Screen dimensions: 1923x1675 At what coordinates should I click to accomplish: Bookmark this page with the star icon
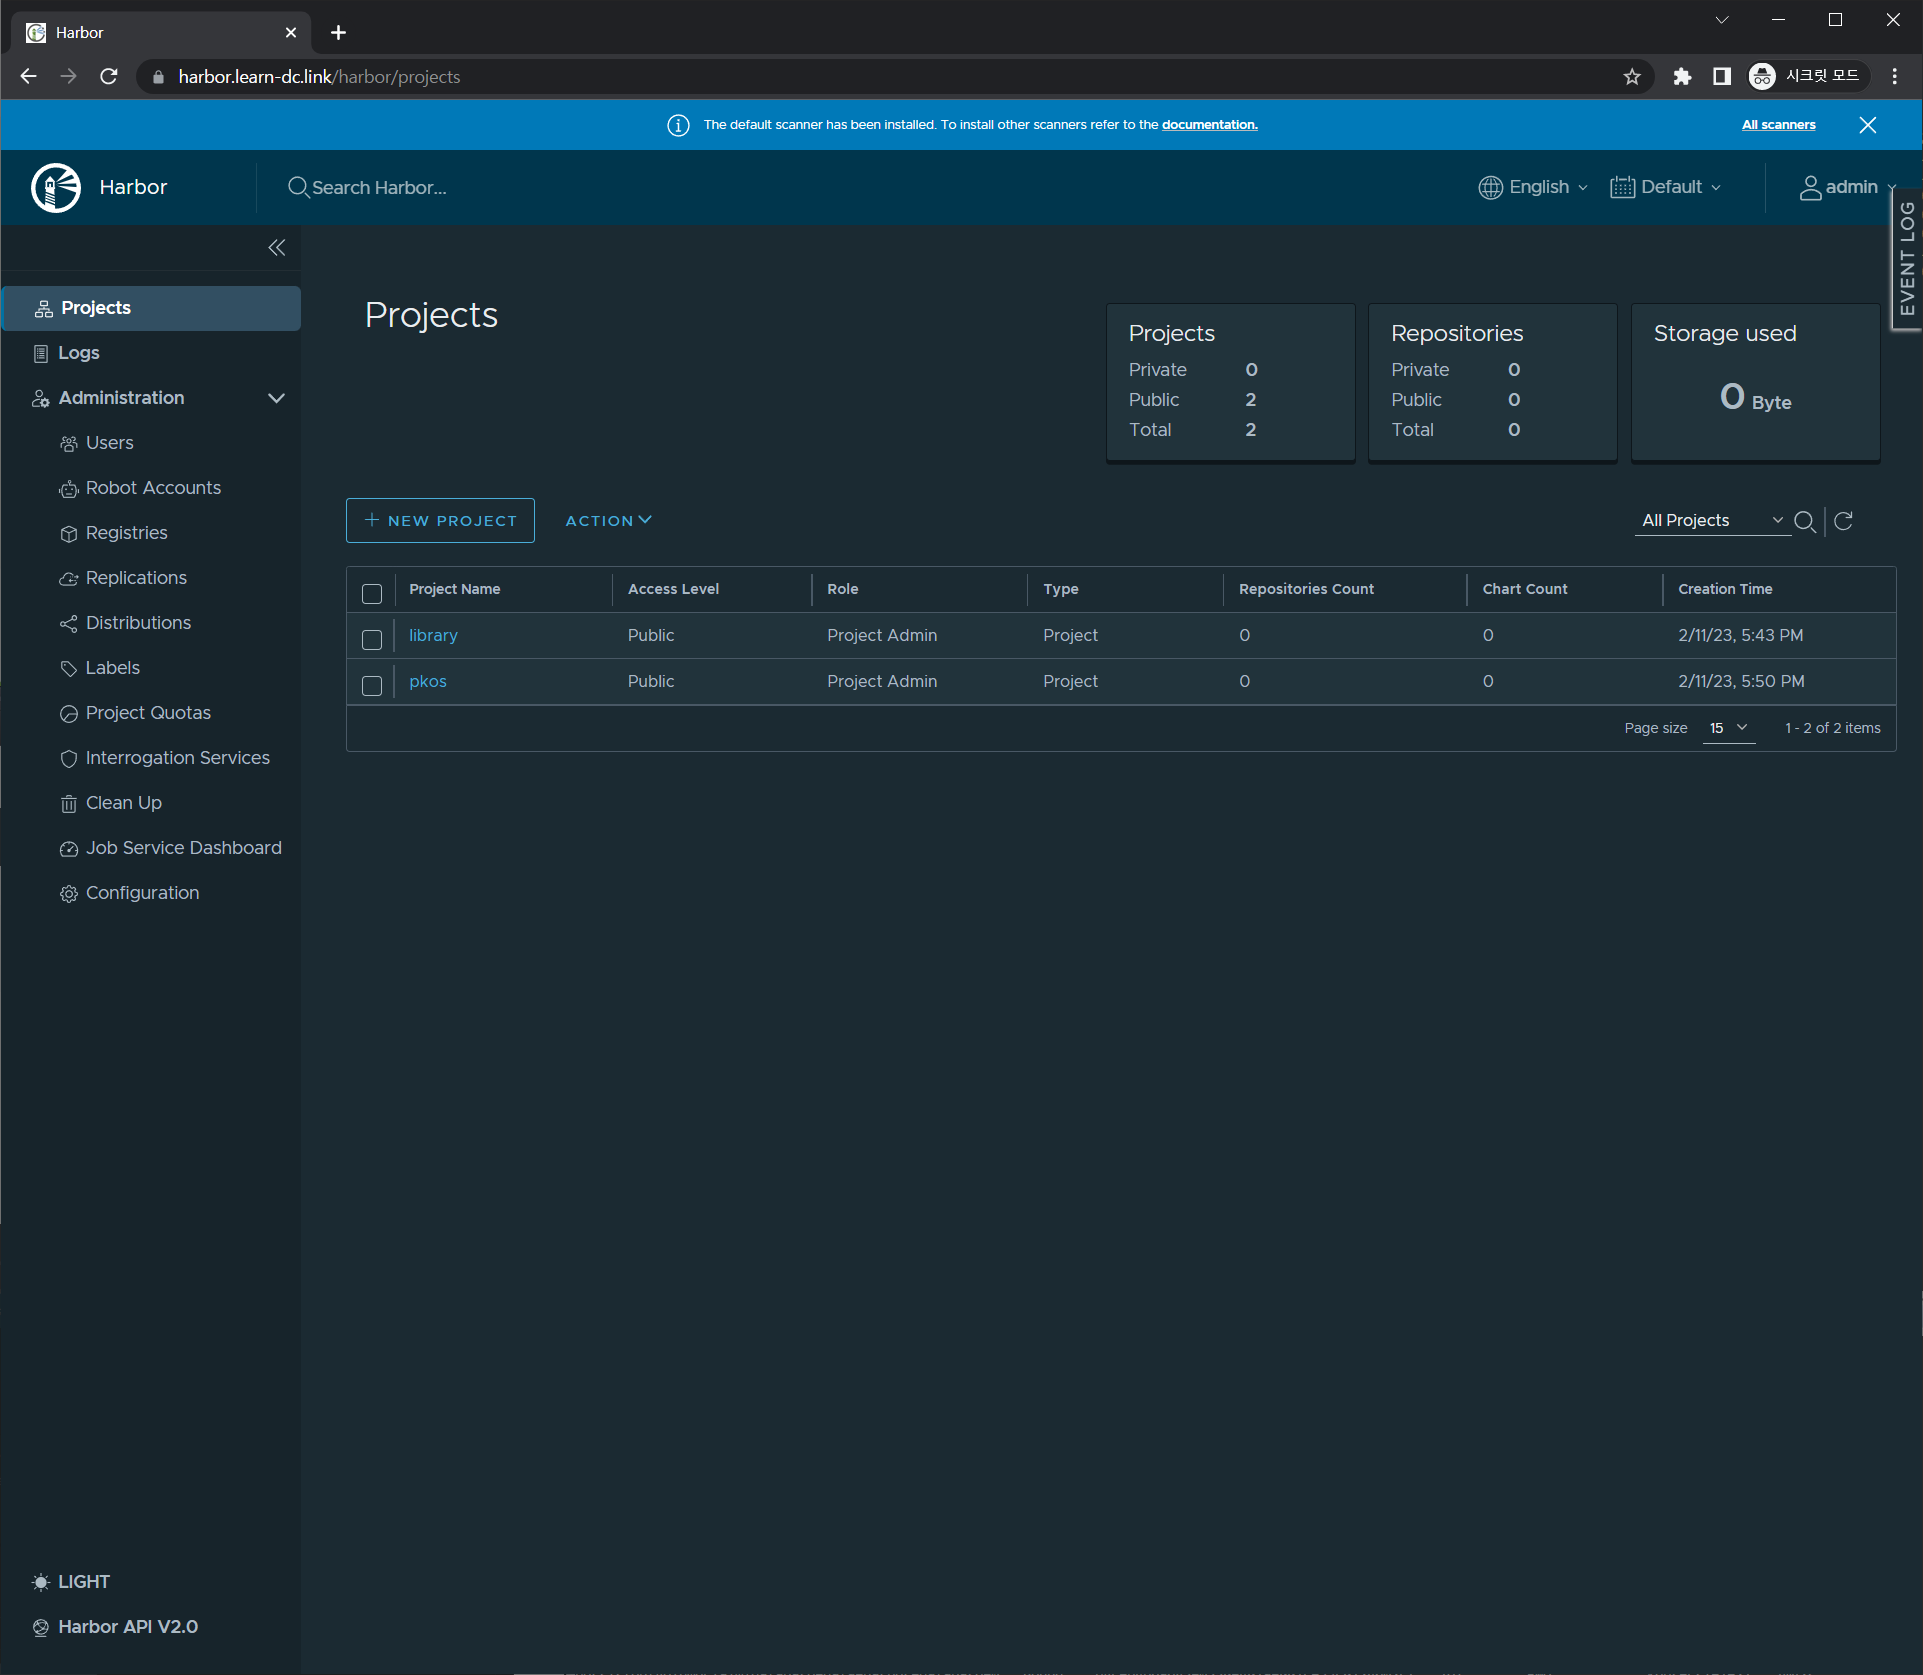1632,77
